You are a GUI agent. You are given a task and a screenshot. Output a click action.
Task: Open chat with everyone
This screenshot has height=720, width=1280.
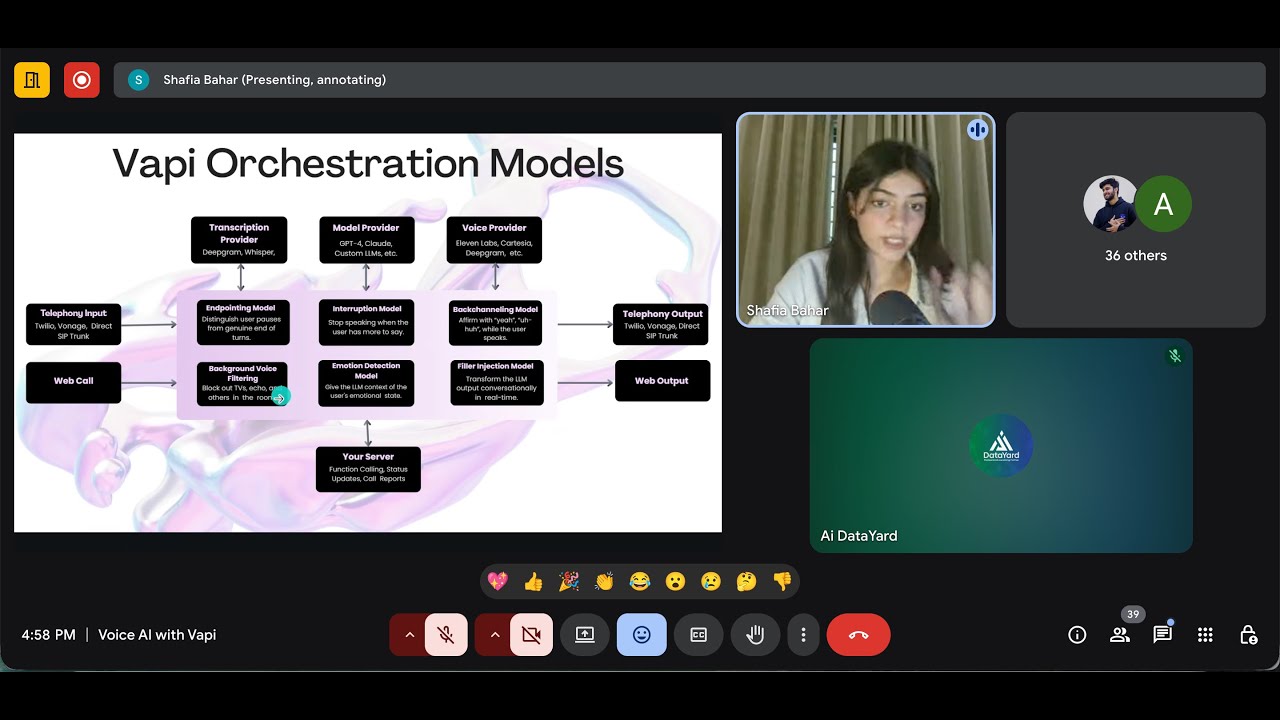point(1162,635)
